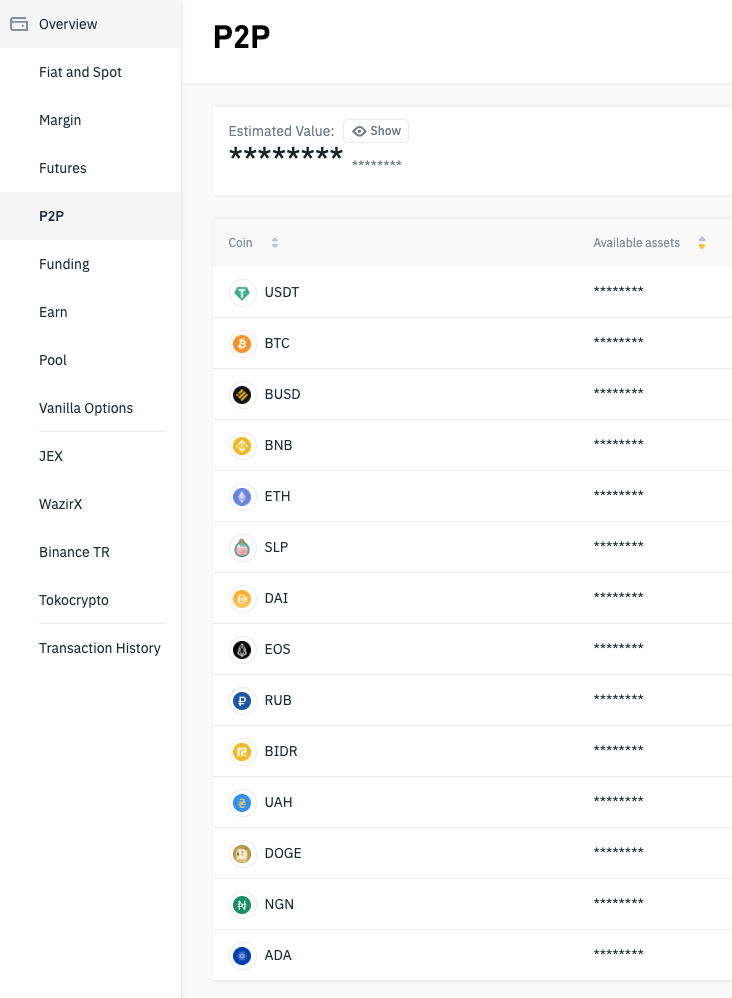Click the hidden DOGE available balance
Image resolution: width=732 pixels, height=998 pixels.
(618, 850)
